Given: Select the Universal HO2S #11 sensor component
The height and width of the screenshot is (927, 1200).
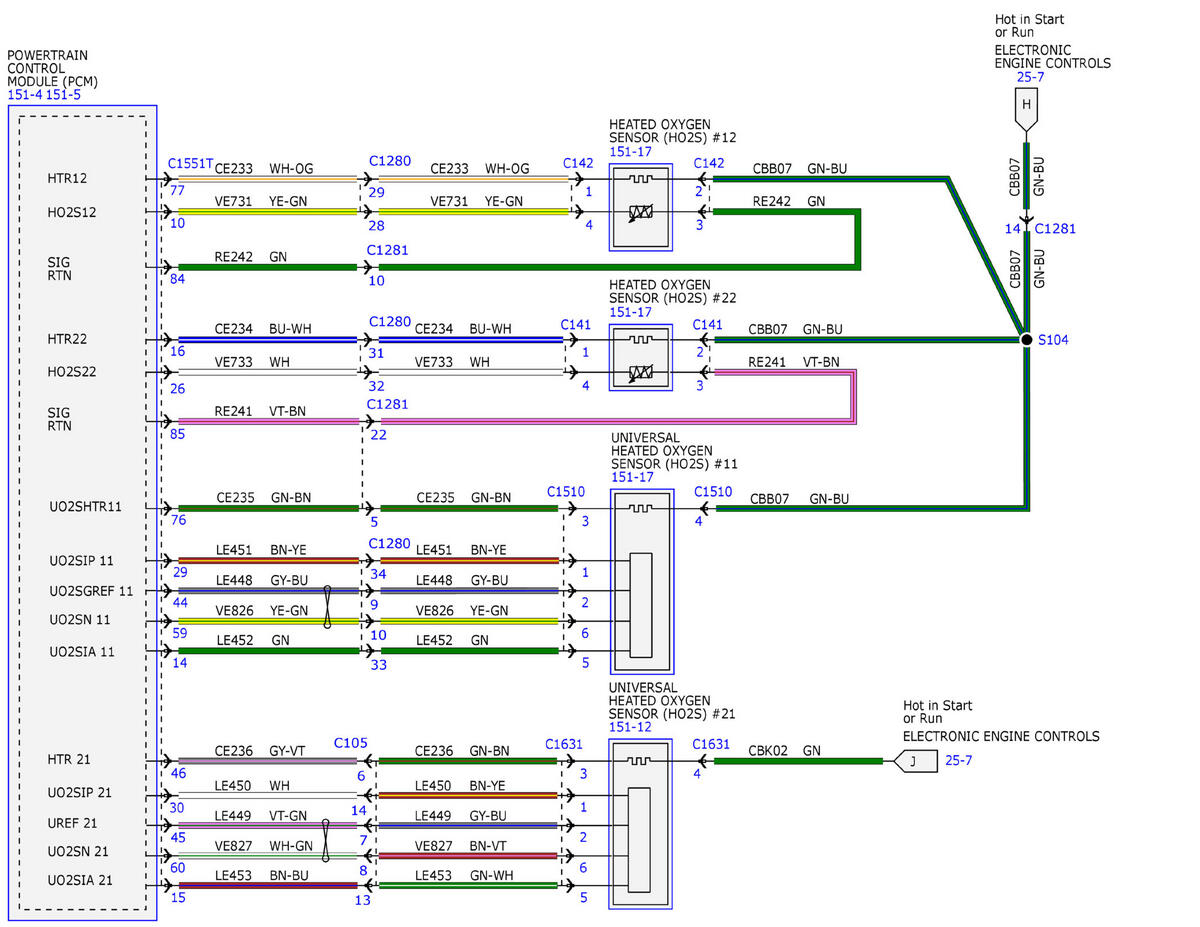Looking at the screenshot, I should (x=641, y=581).
